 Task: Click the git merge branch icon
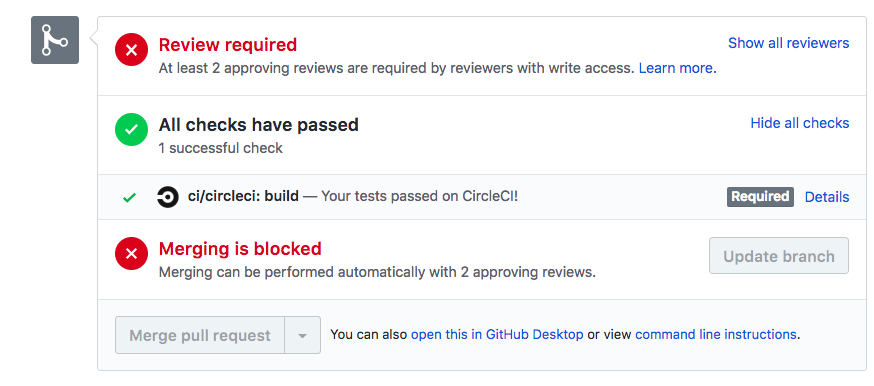coord(55,40)
